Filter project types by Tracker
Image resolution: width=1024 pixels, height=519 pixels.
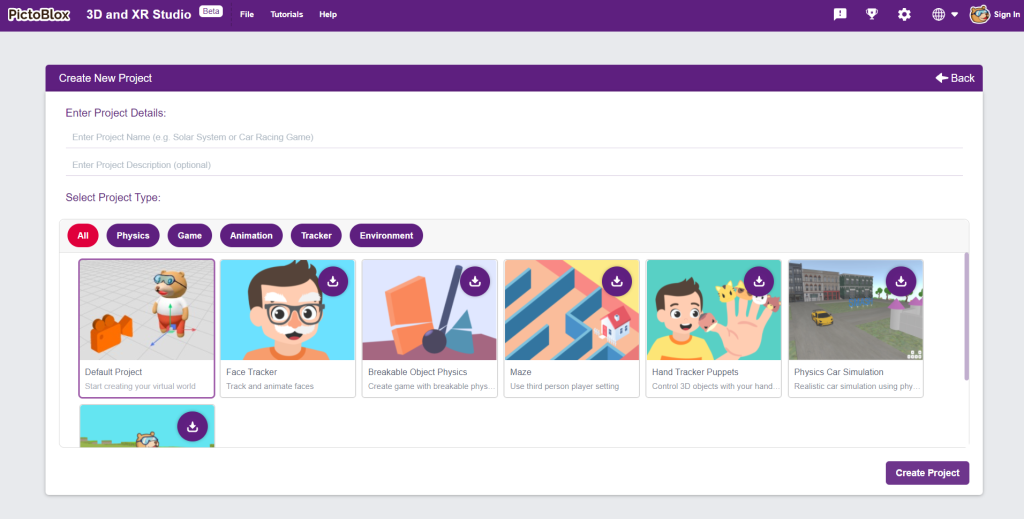(x=316, y=236)
